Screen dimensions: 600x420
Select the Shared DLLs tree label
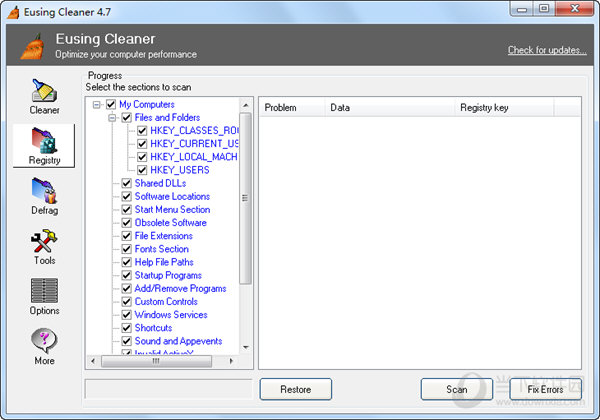point(160,183)
